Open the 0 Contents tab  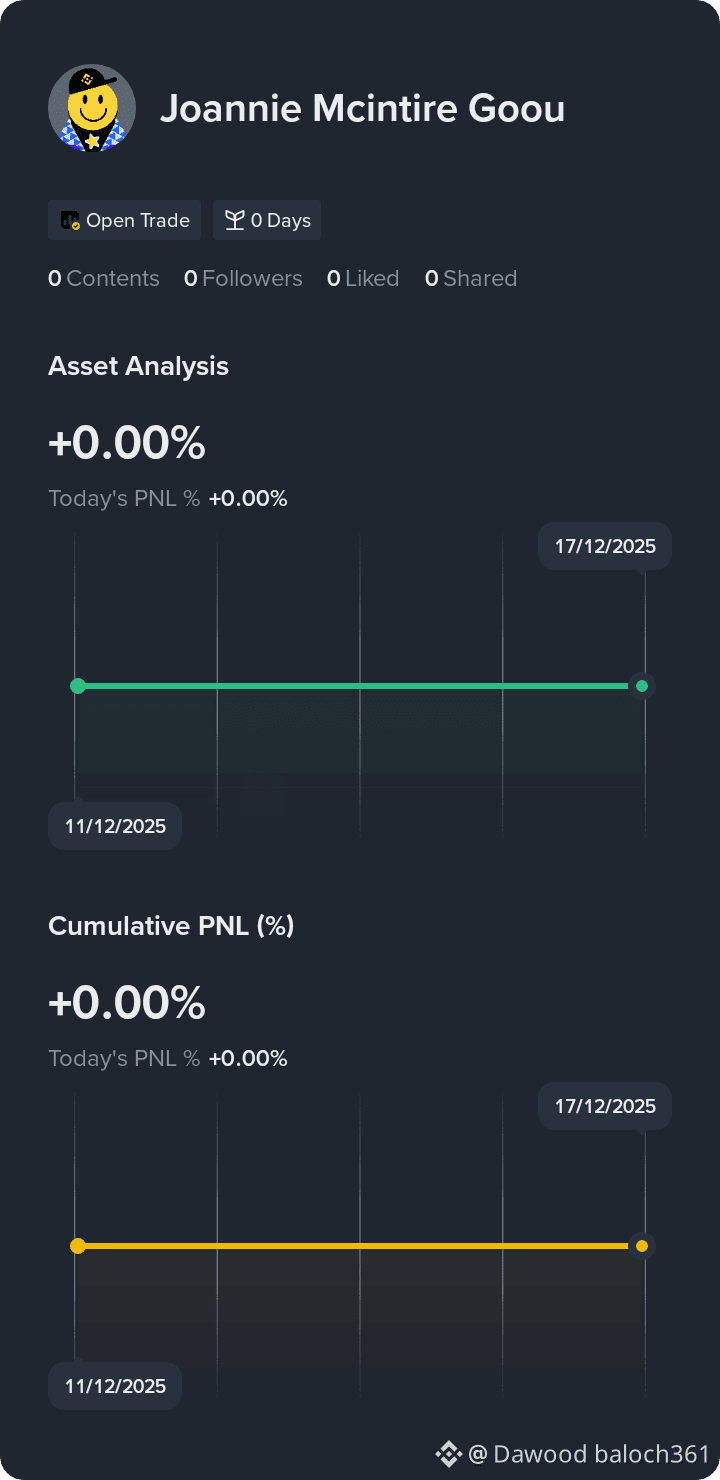(x=104, y=279)
